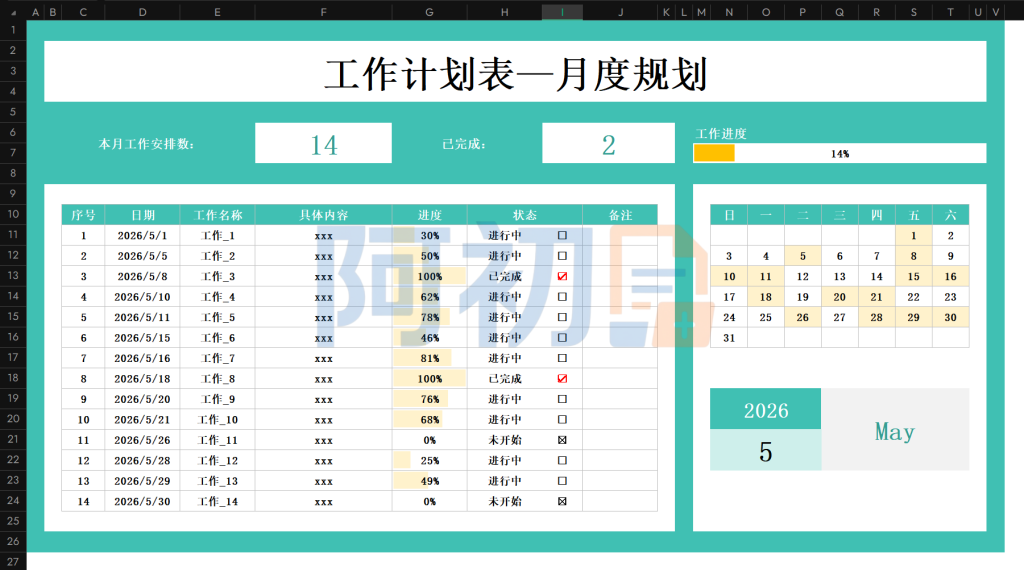Select the 已完成 status of 工作_8
This screenshot has height=570, width=1024.
coord(505,379)
